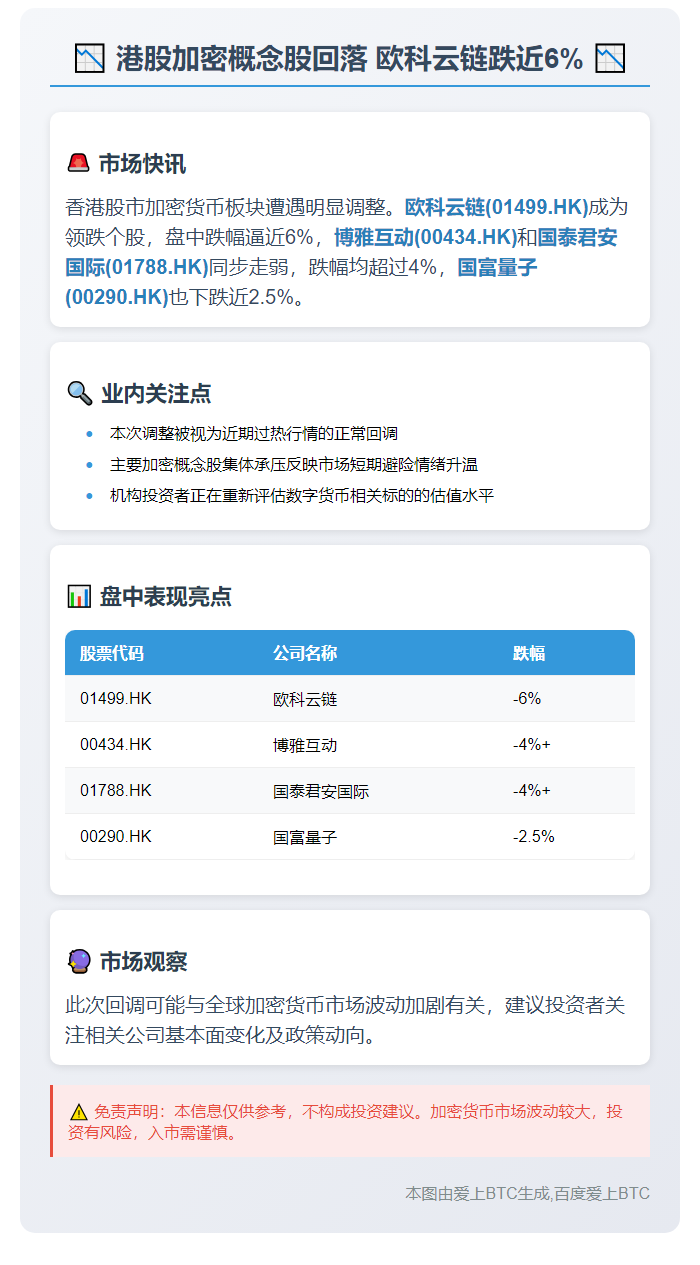
Task: Click the 国富量子(00290.HK) highlighted text
Action: pyautogui.click(x=301, y=283)
